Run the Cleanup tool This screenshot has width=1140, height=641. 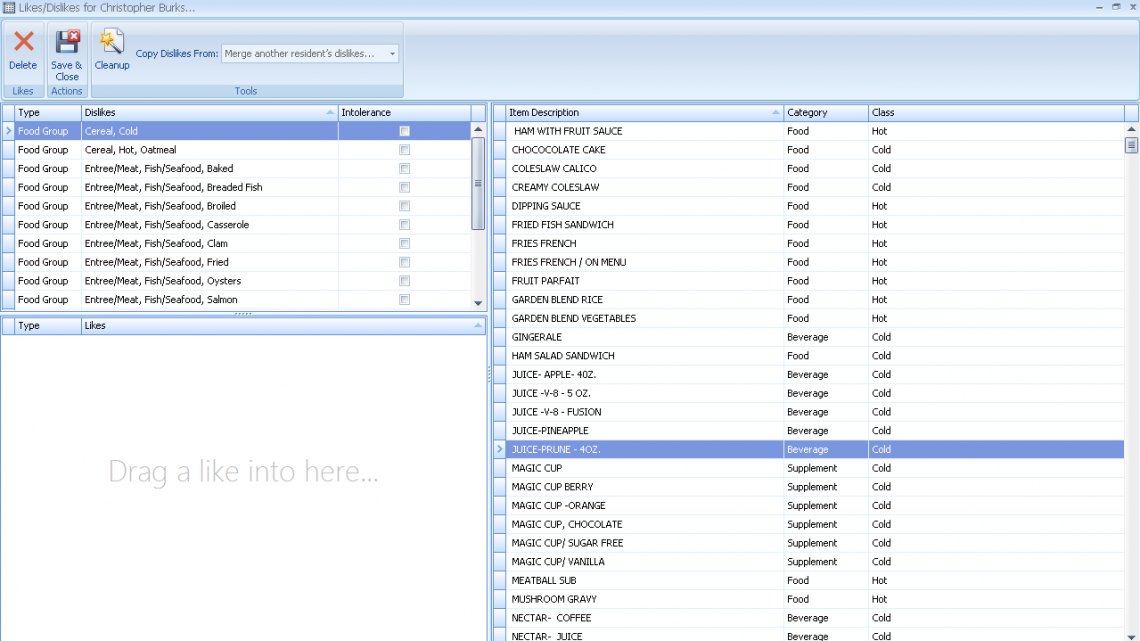pyautogui.click(x=112, y=42)
